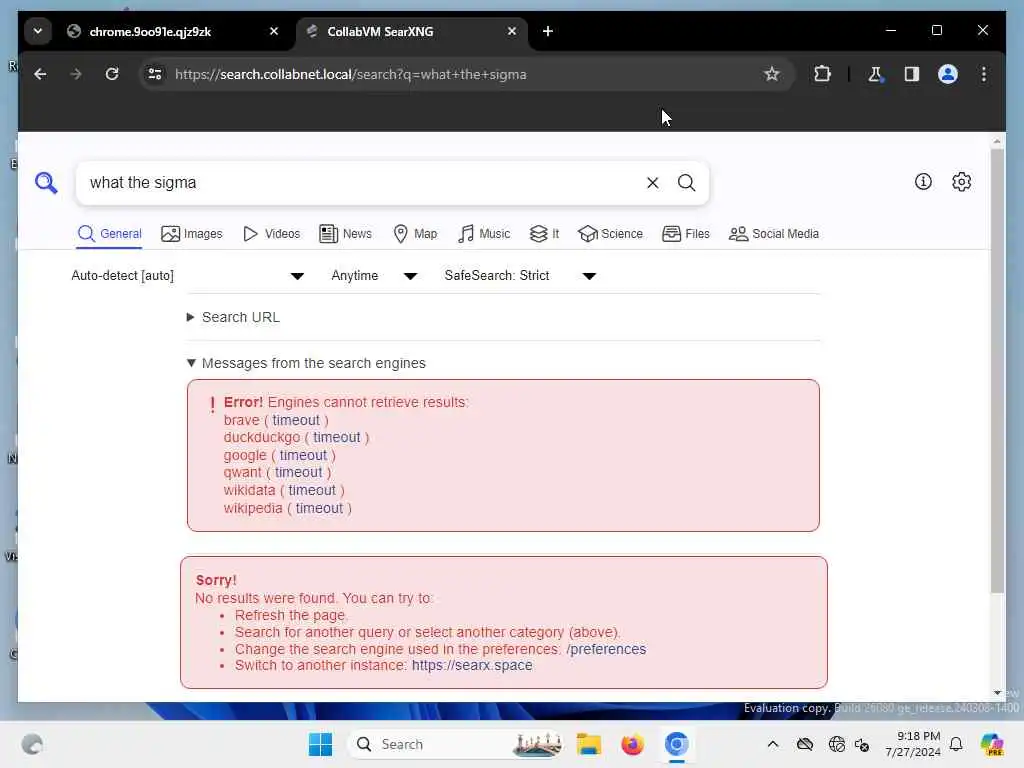
Task: Switch to the Music category
Action: [484, 234]
